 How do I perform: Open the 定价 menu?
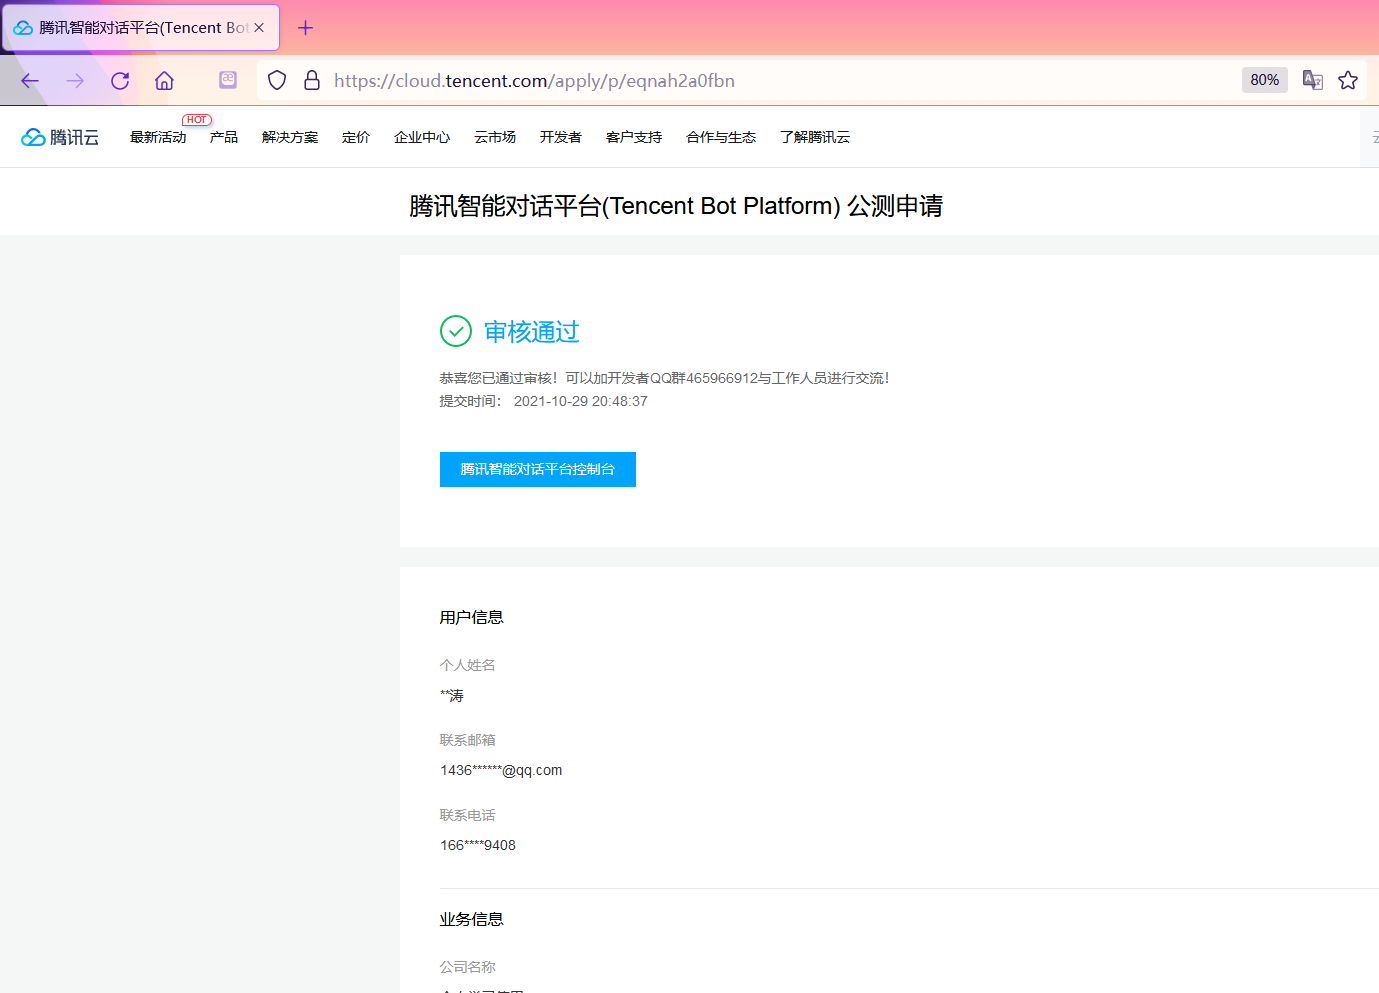(356, 137)
